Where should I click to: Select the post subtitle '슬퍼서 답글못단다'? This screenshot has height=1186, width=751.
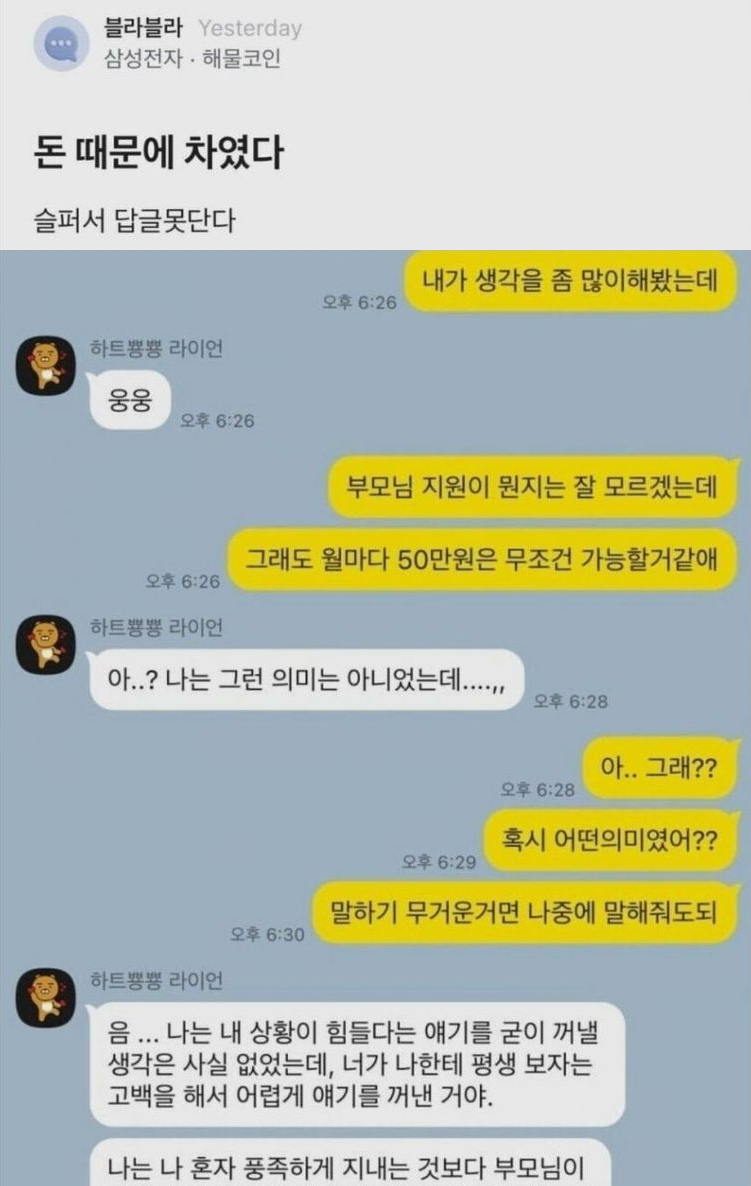tap(135, 221)
